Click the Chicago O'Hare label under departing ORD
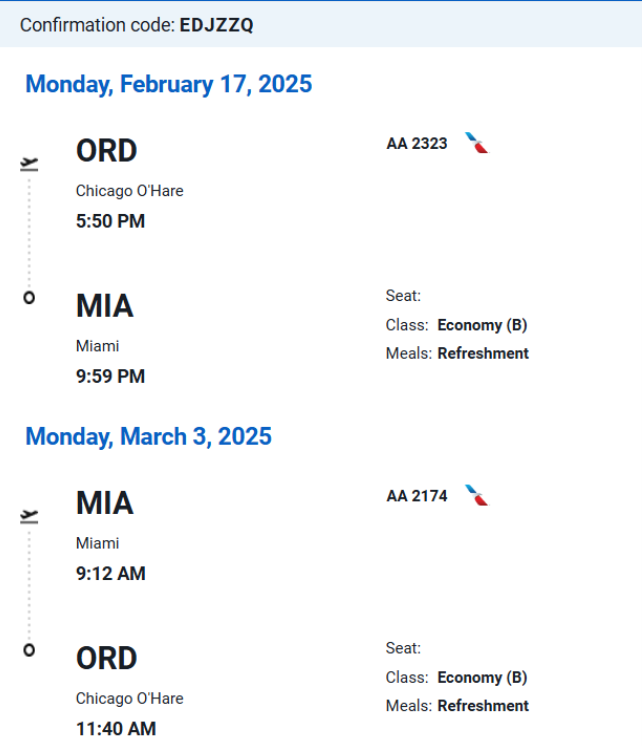Viewport: 642px width, 746px height. (129, 191)
